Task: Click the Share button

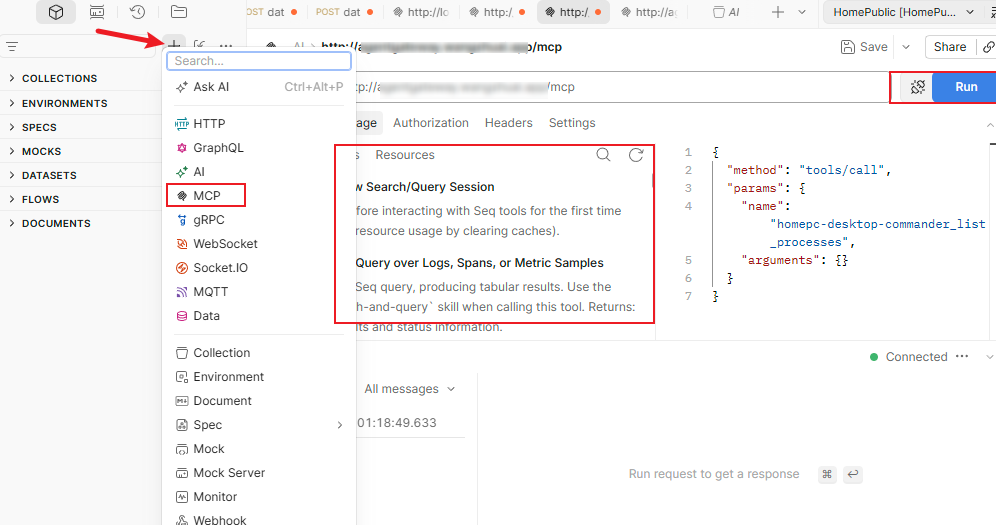Action: pyautogui.click(x=950, y=47)
